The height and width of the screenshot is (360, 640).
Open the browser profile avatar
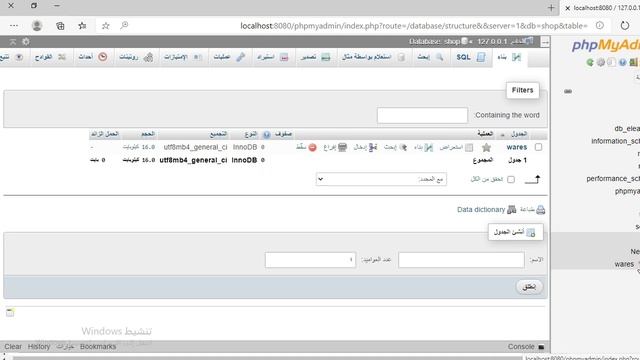[x=37, y=26]
